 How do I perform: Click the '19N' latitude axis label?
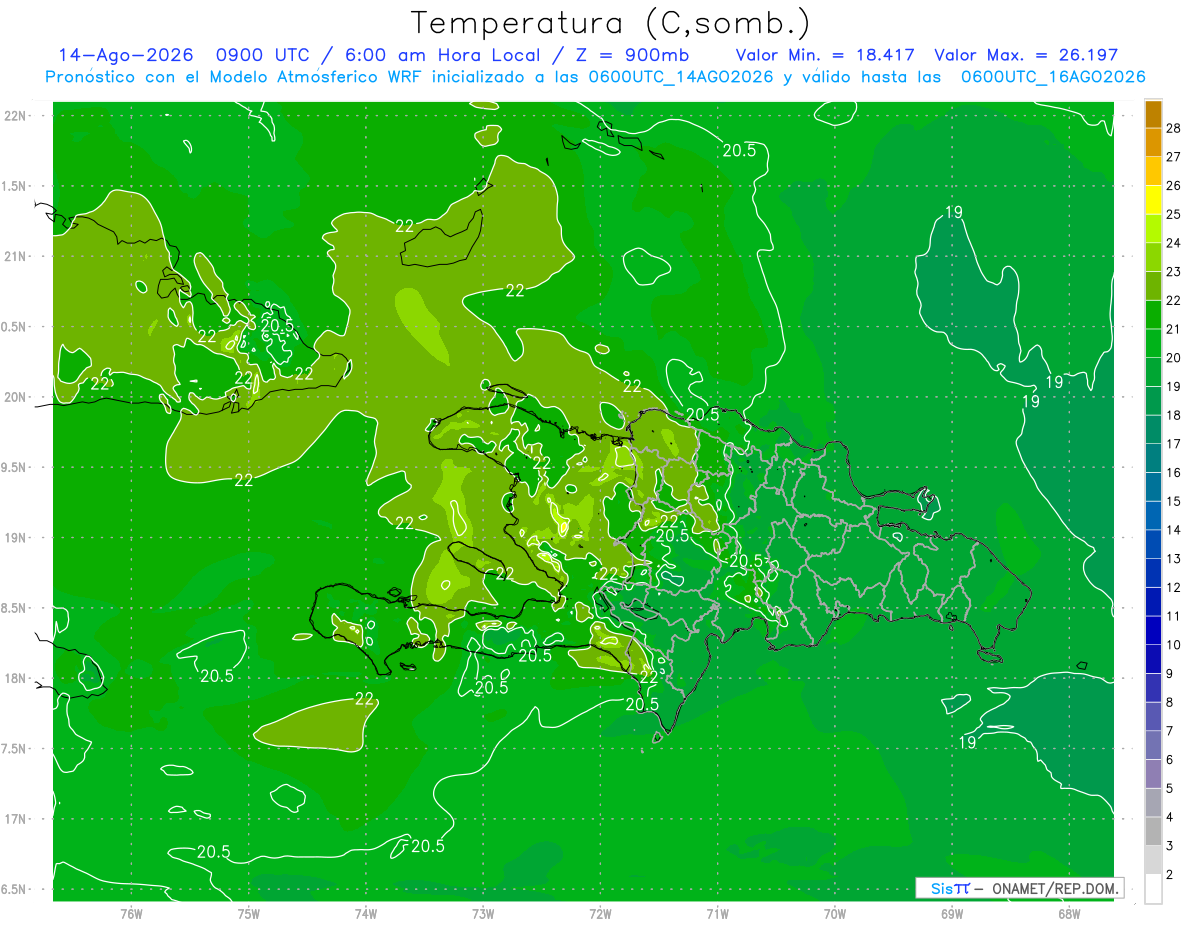(x=15, y=538)
